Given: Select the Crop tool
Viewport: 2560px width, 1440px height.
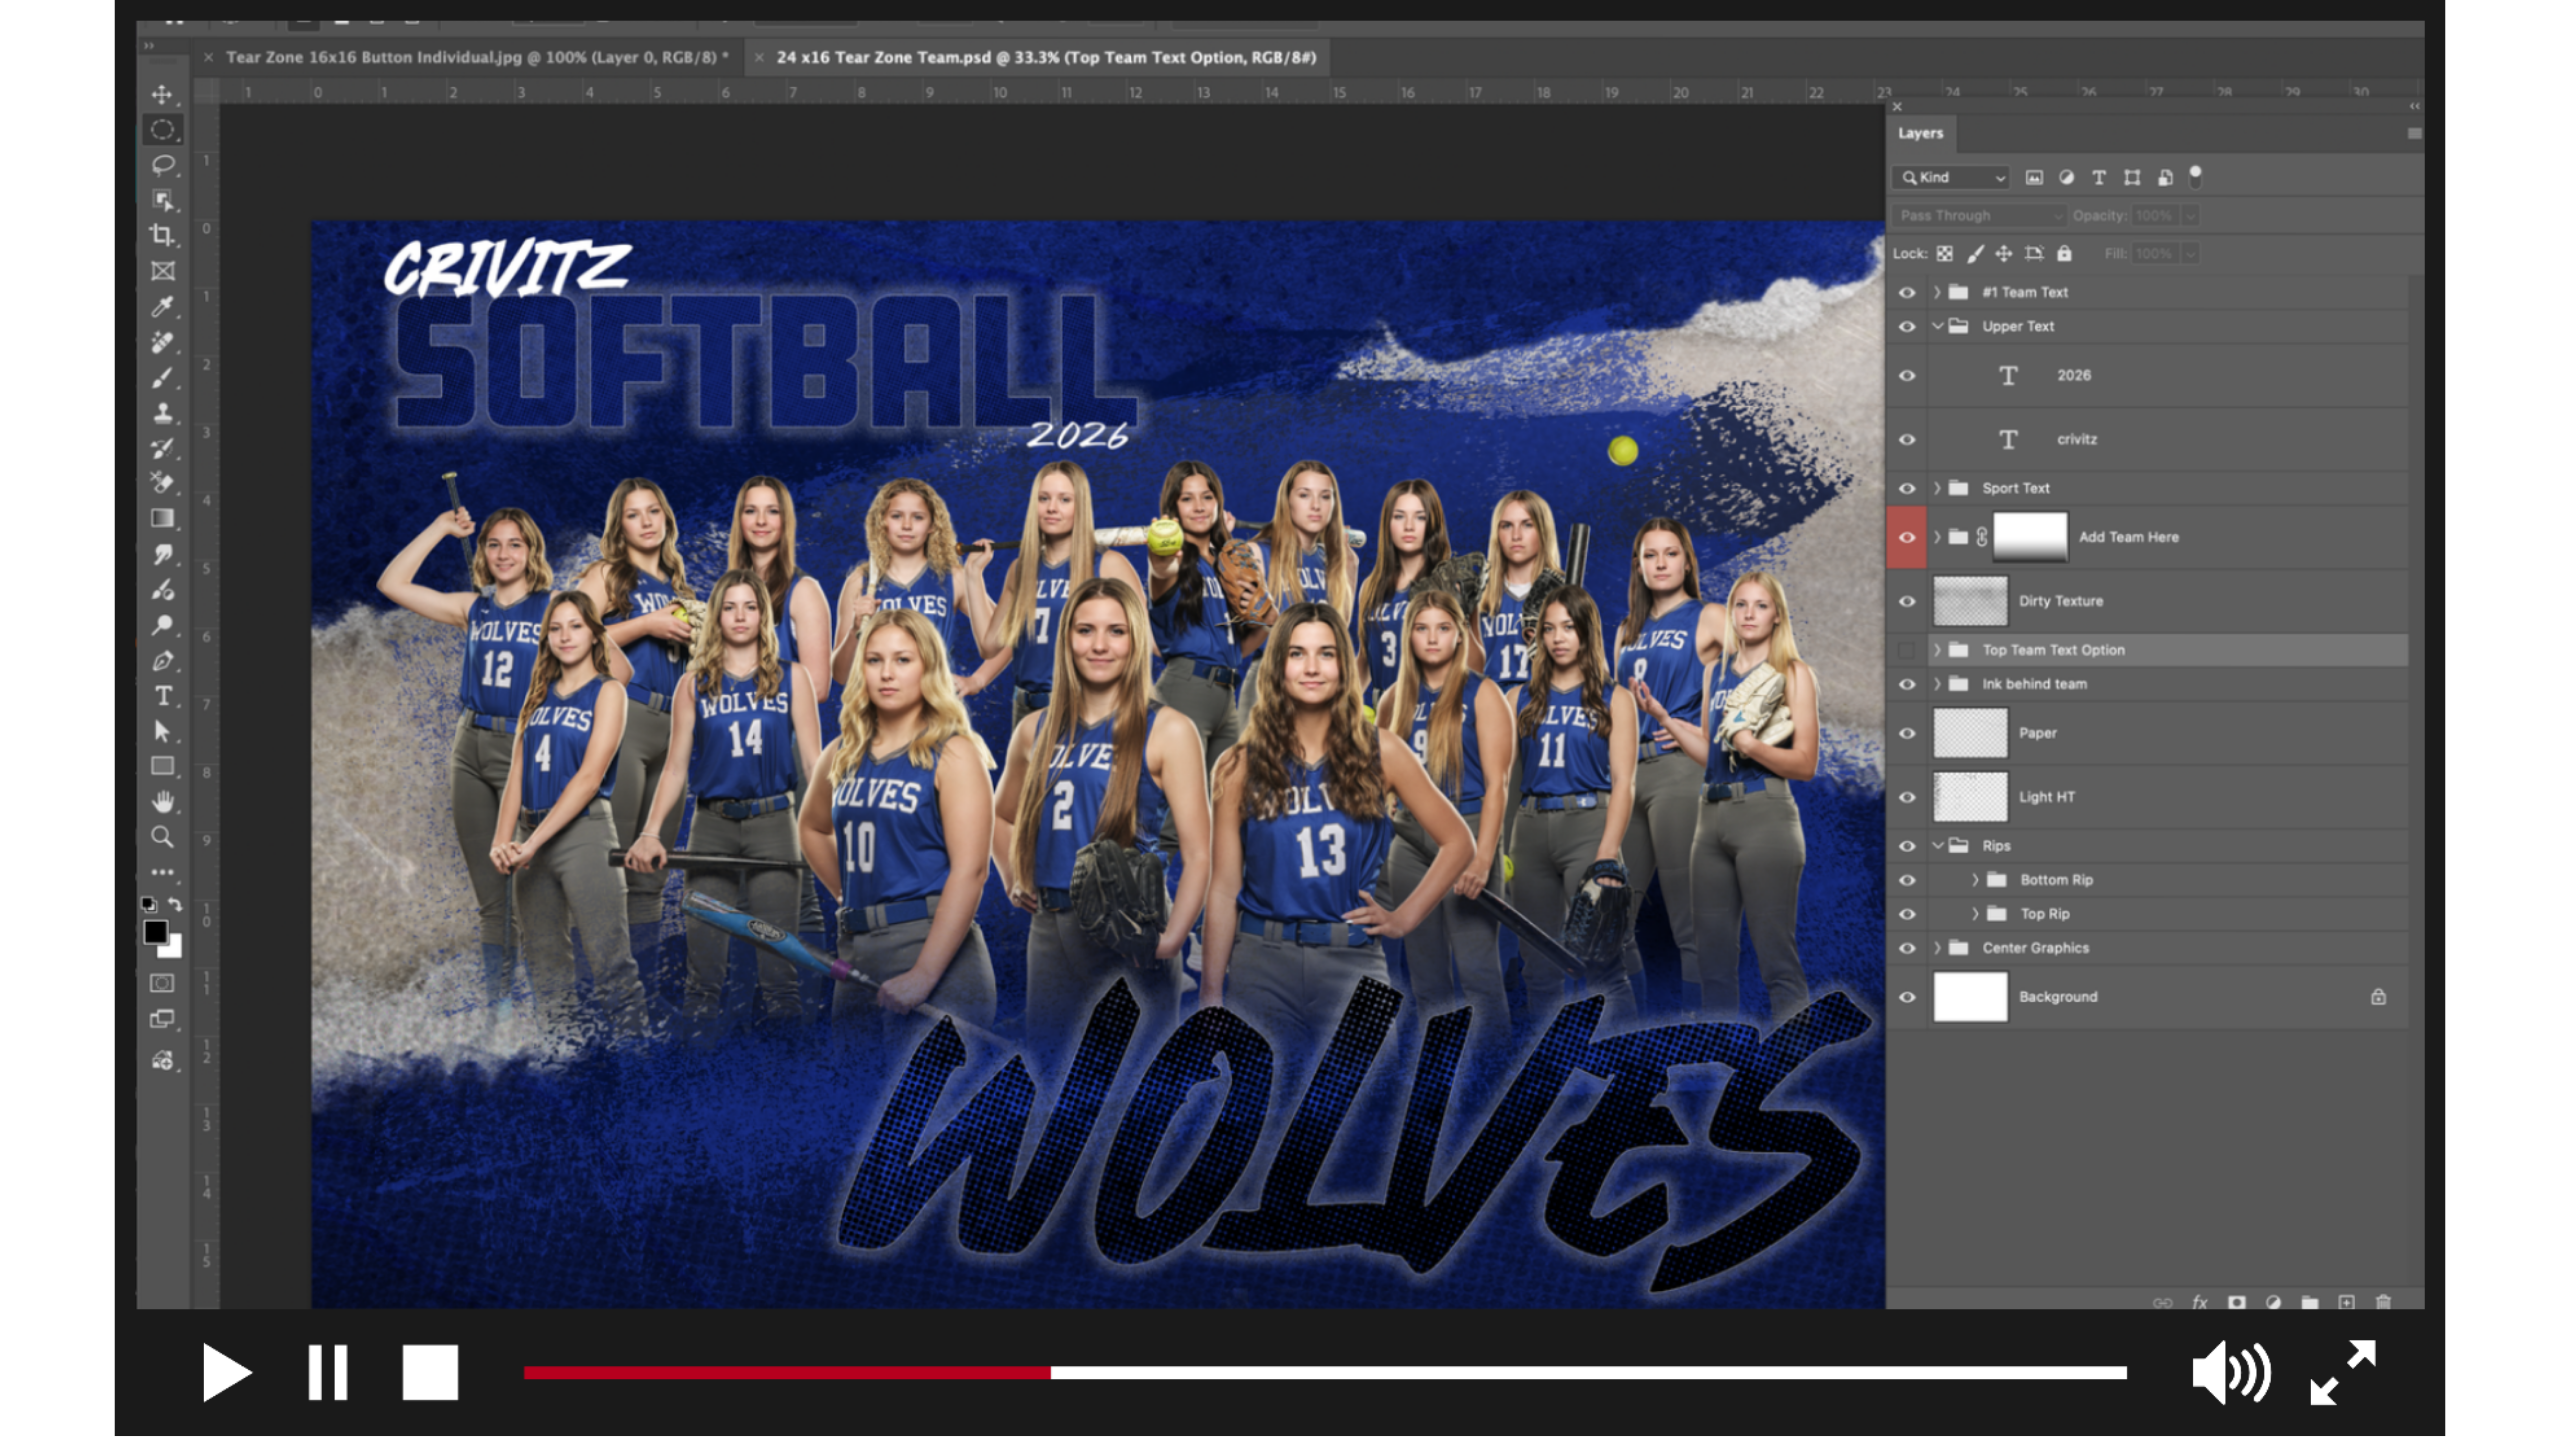Looking at the screenshot, I should pos(161,235).
